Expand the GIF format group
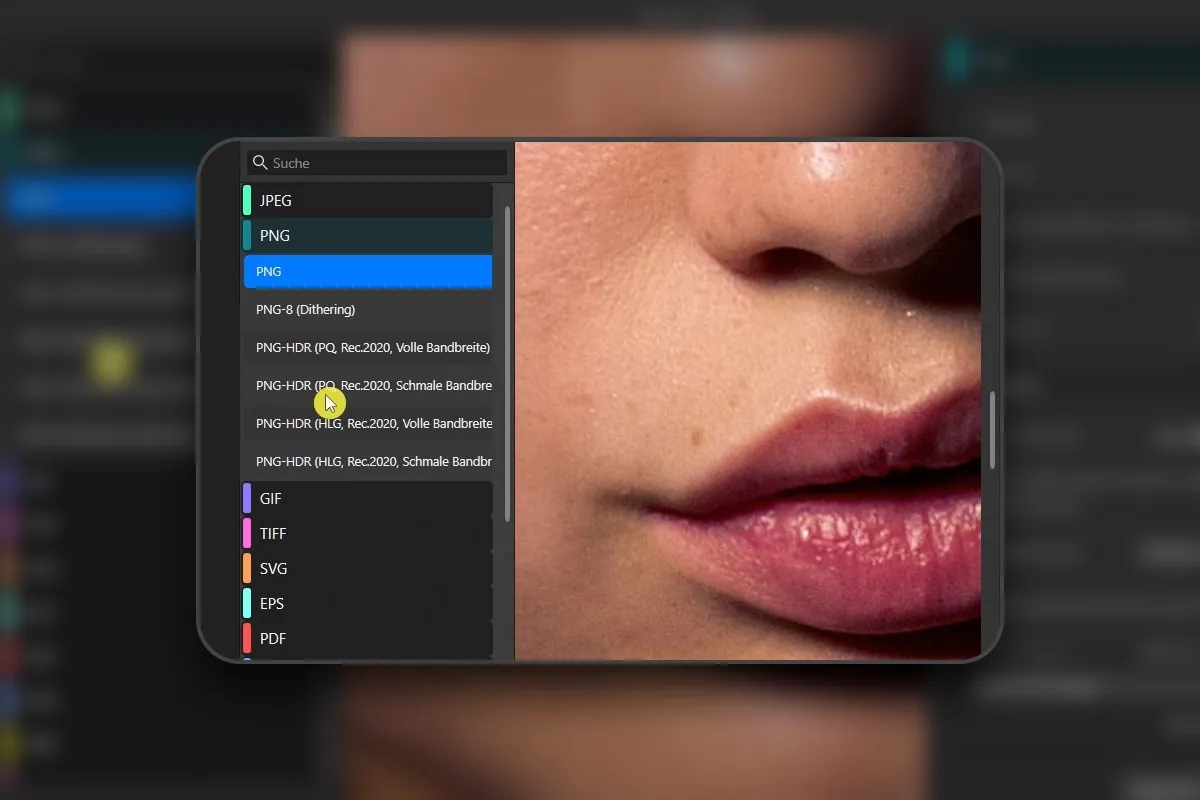1200x800 pixels. 368,498
